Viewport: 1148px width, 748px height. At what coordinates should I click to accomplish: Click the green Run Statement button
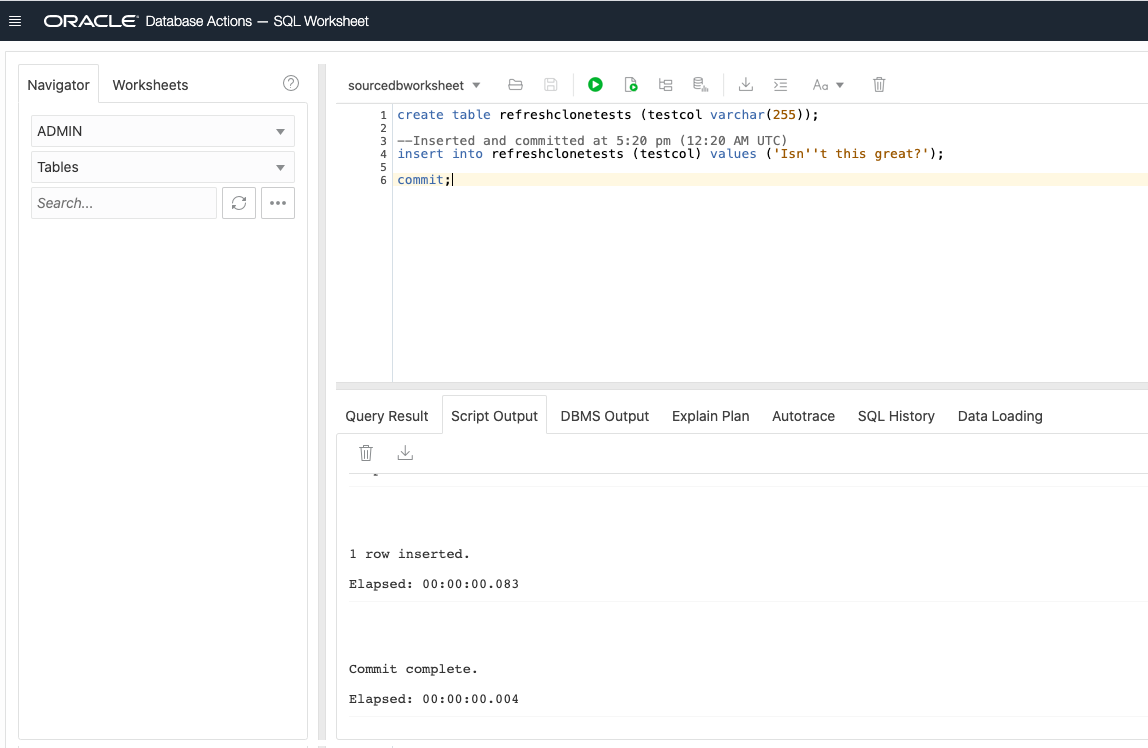click(595, 85)
